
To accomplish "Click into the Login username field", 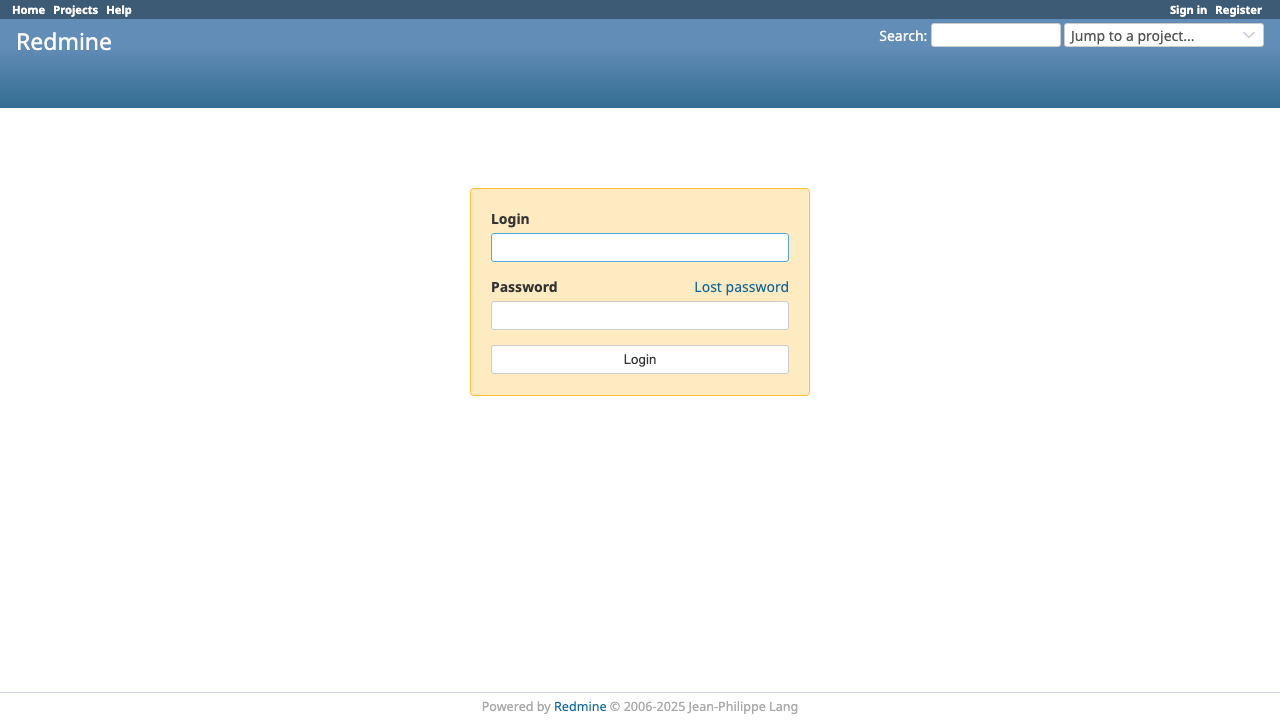I will pyautogui.click(x=640, y=247).
